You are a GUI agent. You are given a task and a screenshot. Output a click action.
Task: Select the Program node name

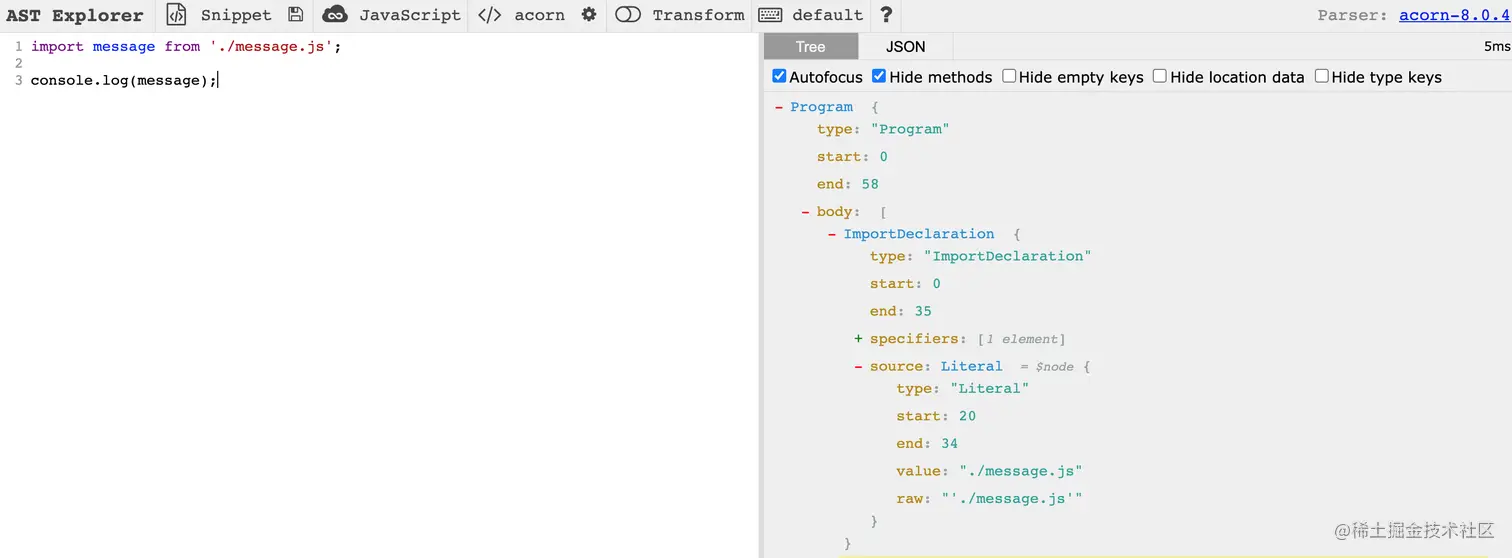point(822,107)
